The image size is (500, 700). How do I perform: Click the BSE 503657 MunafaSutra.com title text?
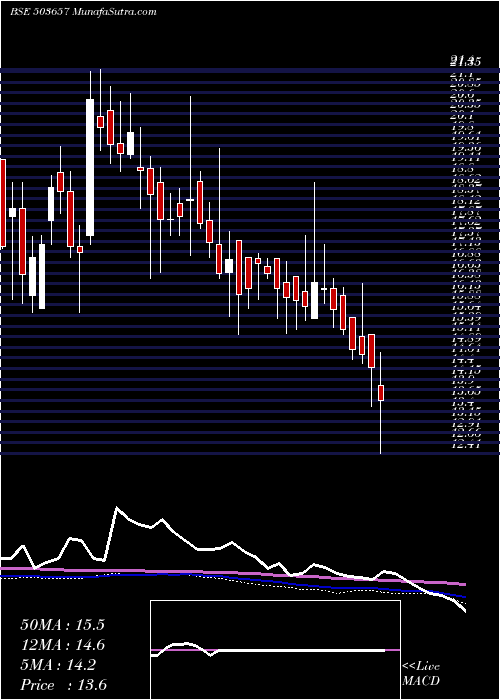pyautogui.click(x=83, y=12)
